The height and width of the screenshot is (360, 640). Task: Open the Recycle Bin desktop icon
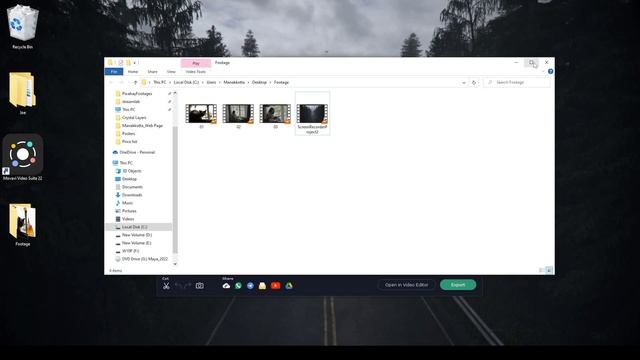(x=22, y=27)
